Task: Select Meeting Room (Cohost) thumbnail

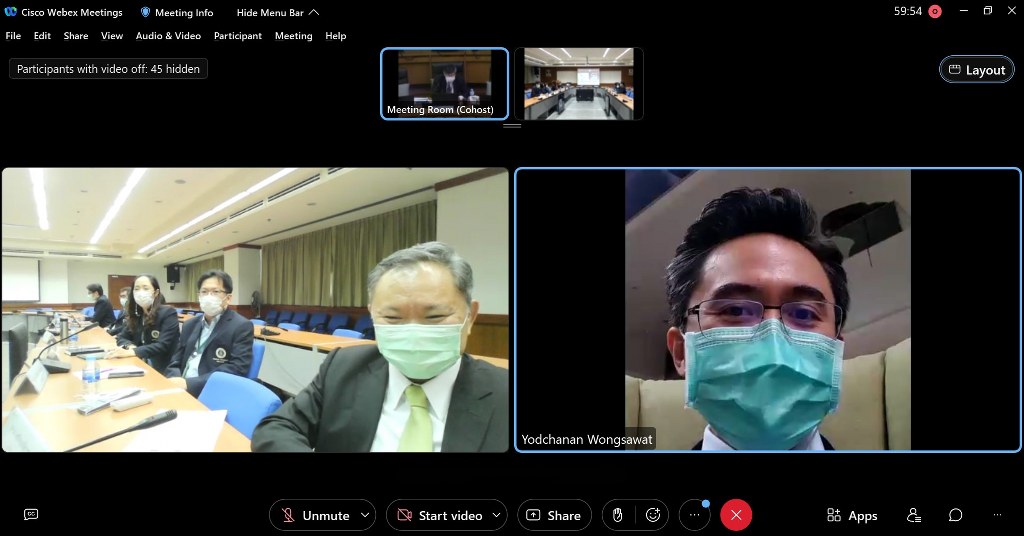Action: pos(444,84)
